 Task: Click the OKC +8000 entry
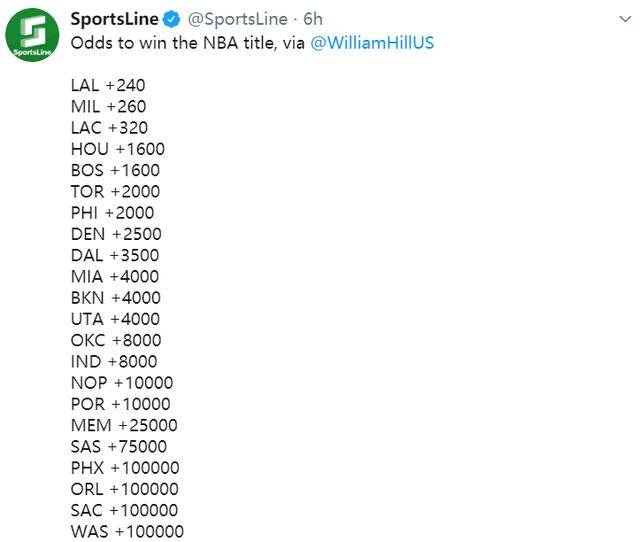[116, 340]
